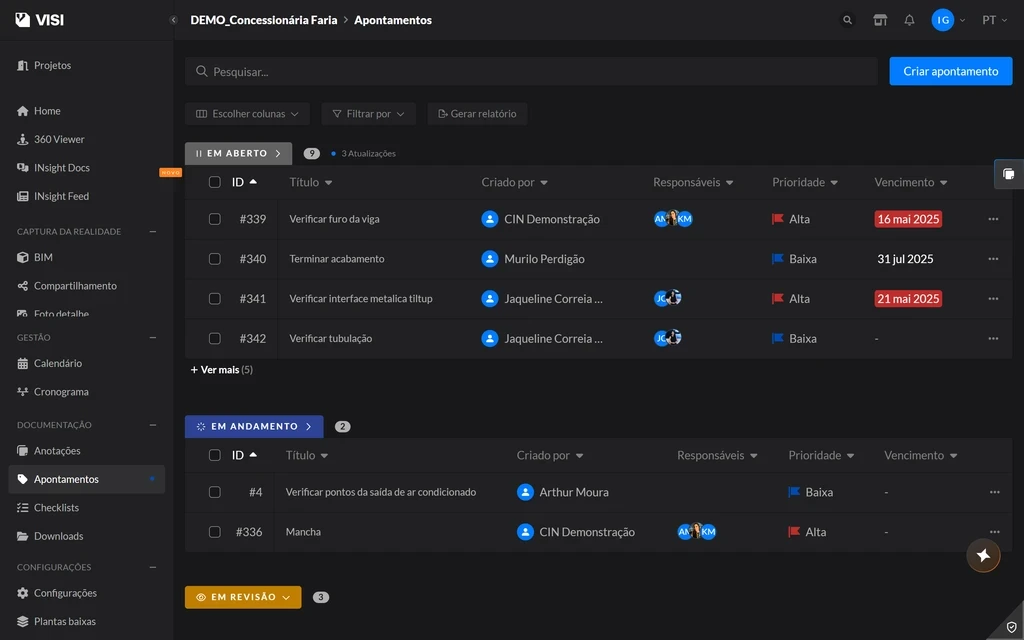This screenshot has width=1024, height=640.
Task: Show more items via Ver mais
Action: (221, 370)
